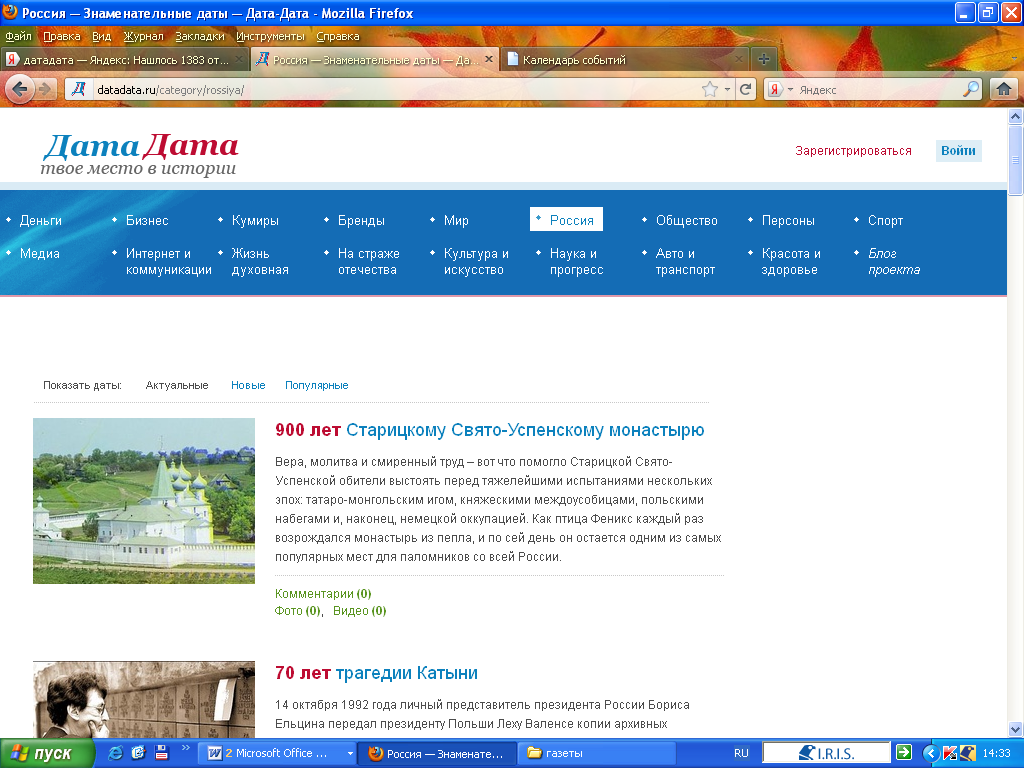Click the page scrollbar up arrow

tap(1015, 116)
